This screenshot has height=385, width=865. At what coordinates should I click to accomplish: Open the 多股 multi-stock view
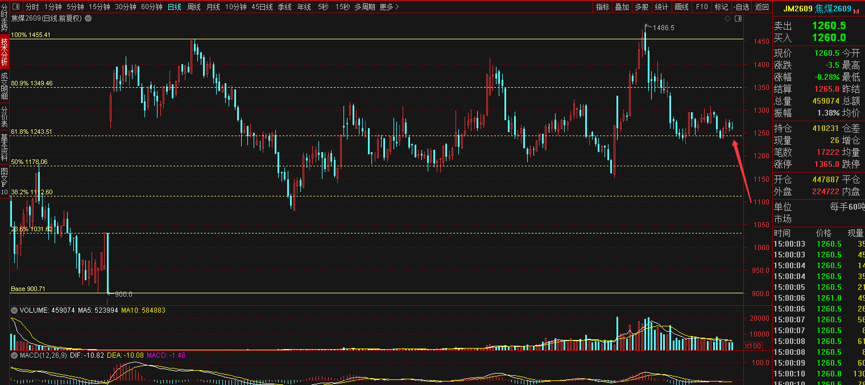pos(641,7)
